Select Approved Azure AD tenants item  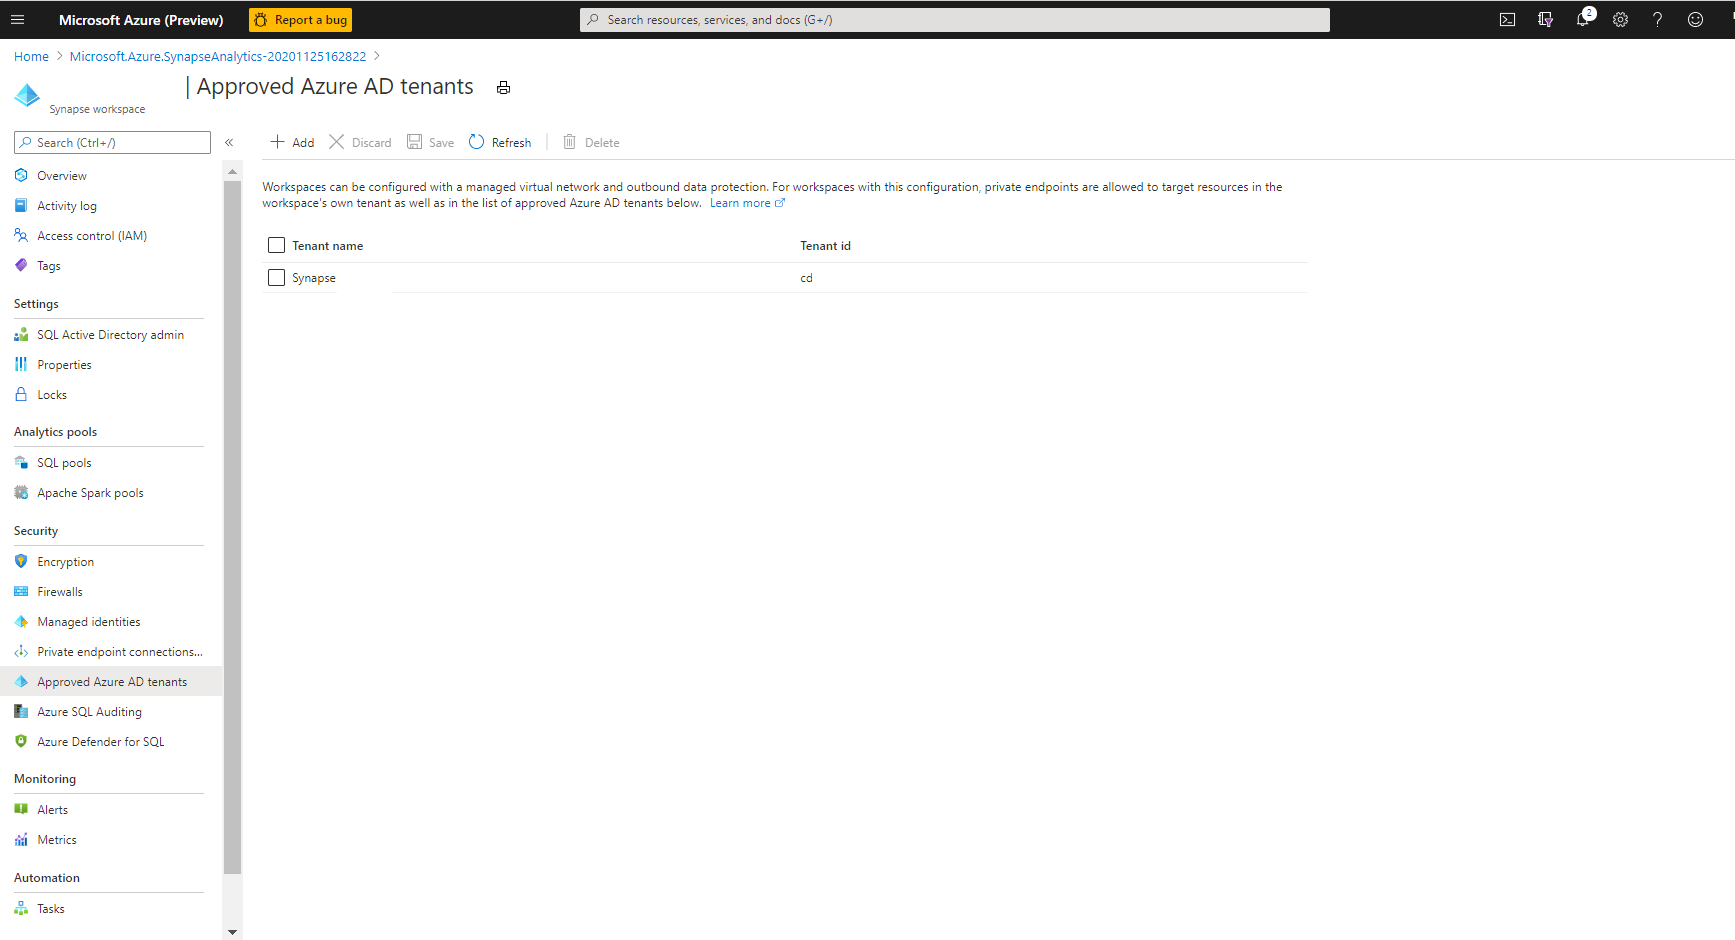pyautogui.click(x=111, y=682)
